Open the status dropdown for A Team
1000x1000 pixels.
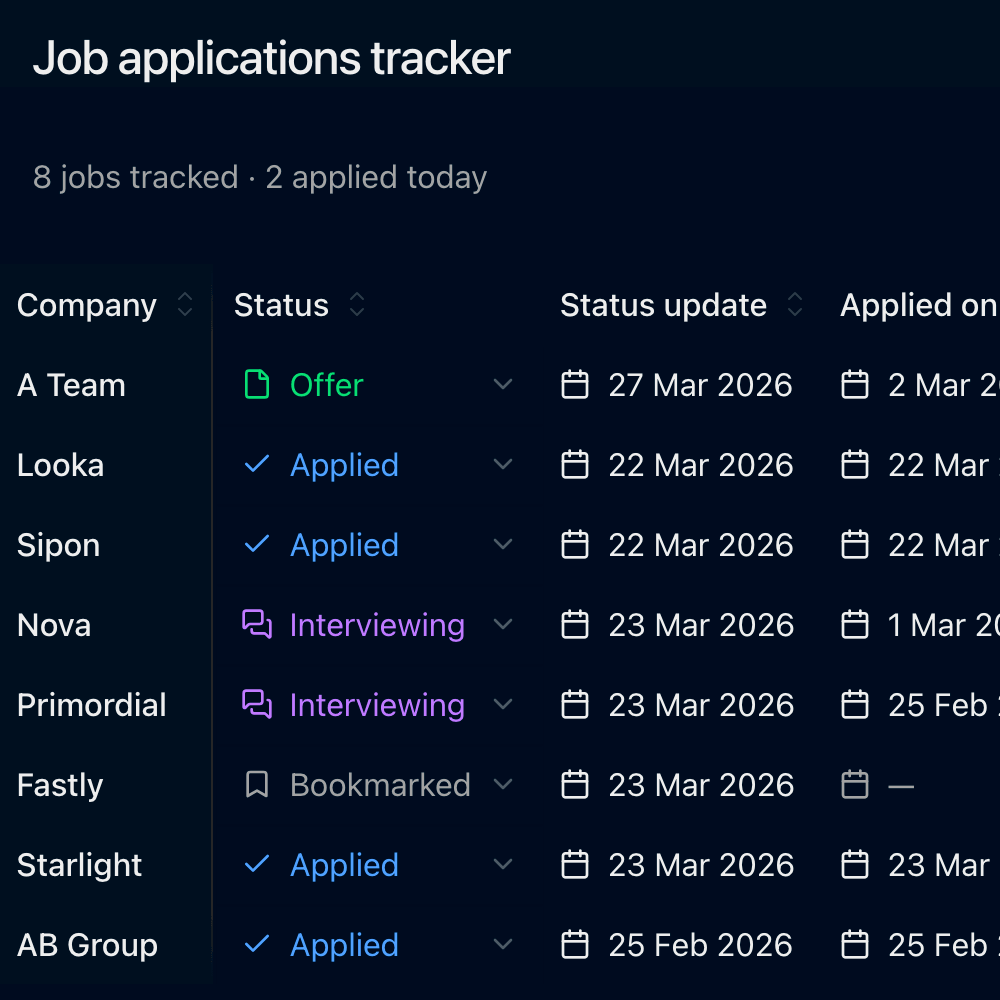503,384
